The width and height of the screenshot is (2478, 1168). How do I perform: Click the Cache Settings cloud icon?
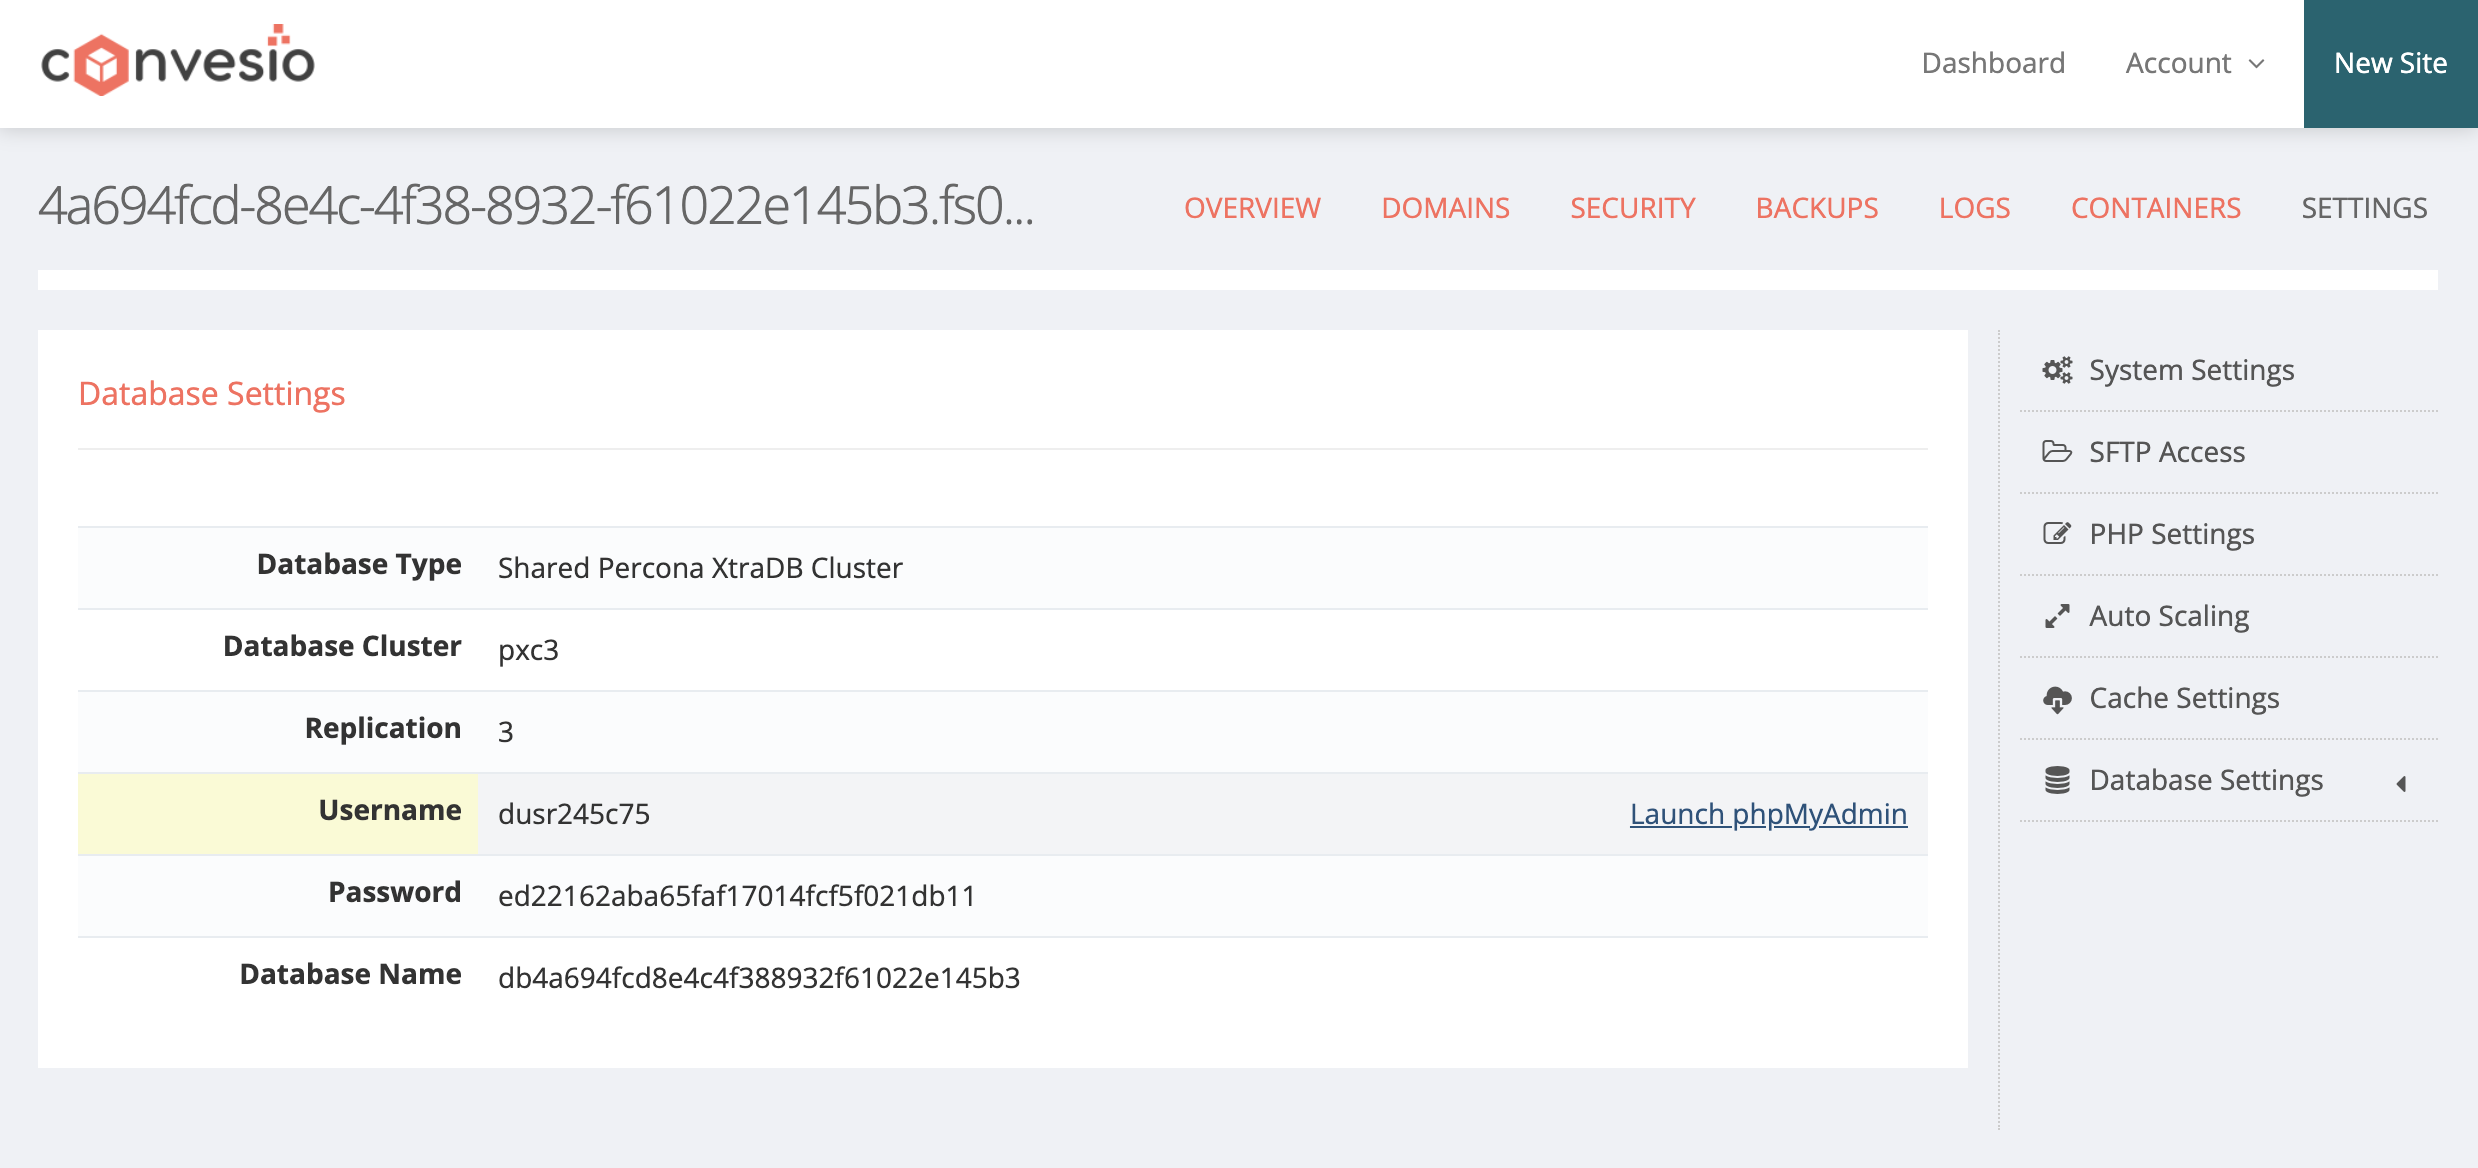2057,699
